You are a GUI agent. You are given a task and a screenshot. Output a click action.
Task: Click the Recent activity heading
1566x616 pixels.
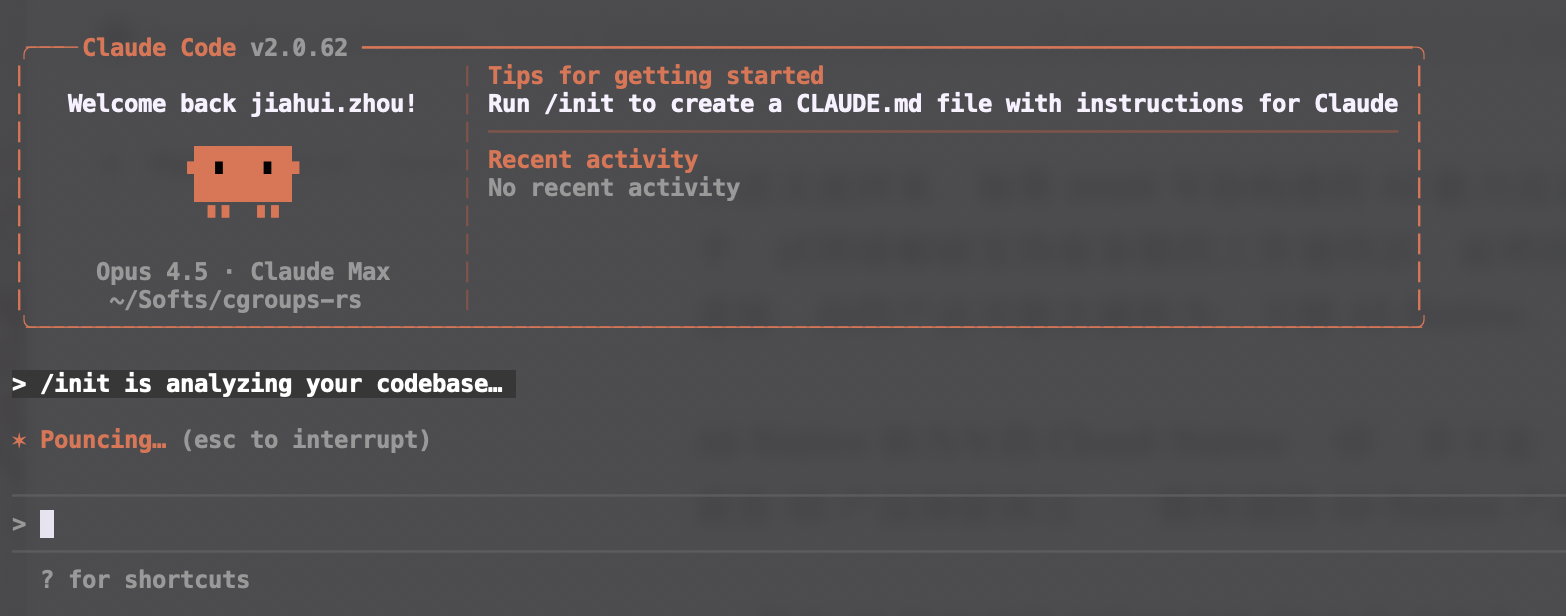click(592, 160)
